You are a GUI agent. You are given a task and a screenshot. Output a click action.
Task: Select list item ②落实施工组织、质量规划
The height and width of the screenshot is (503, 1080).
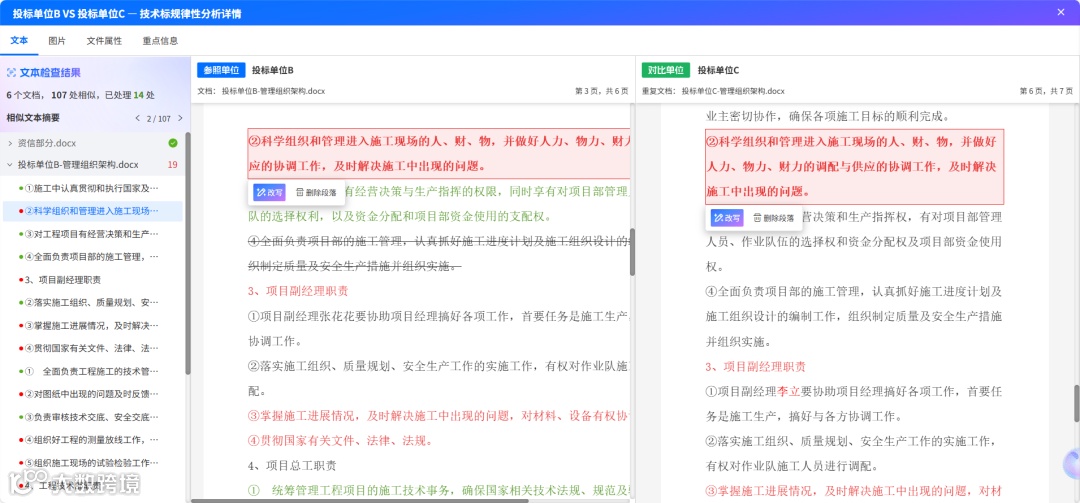coord(92,302)
